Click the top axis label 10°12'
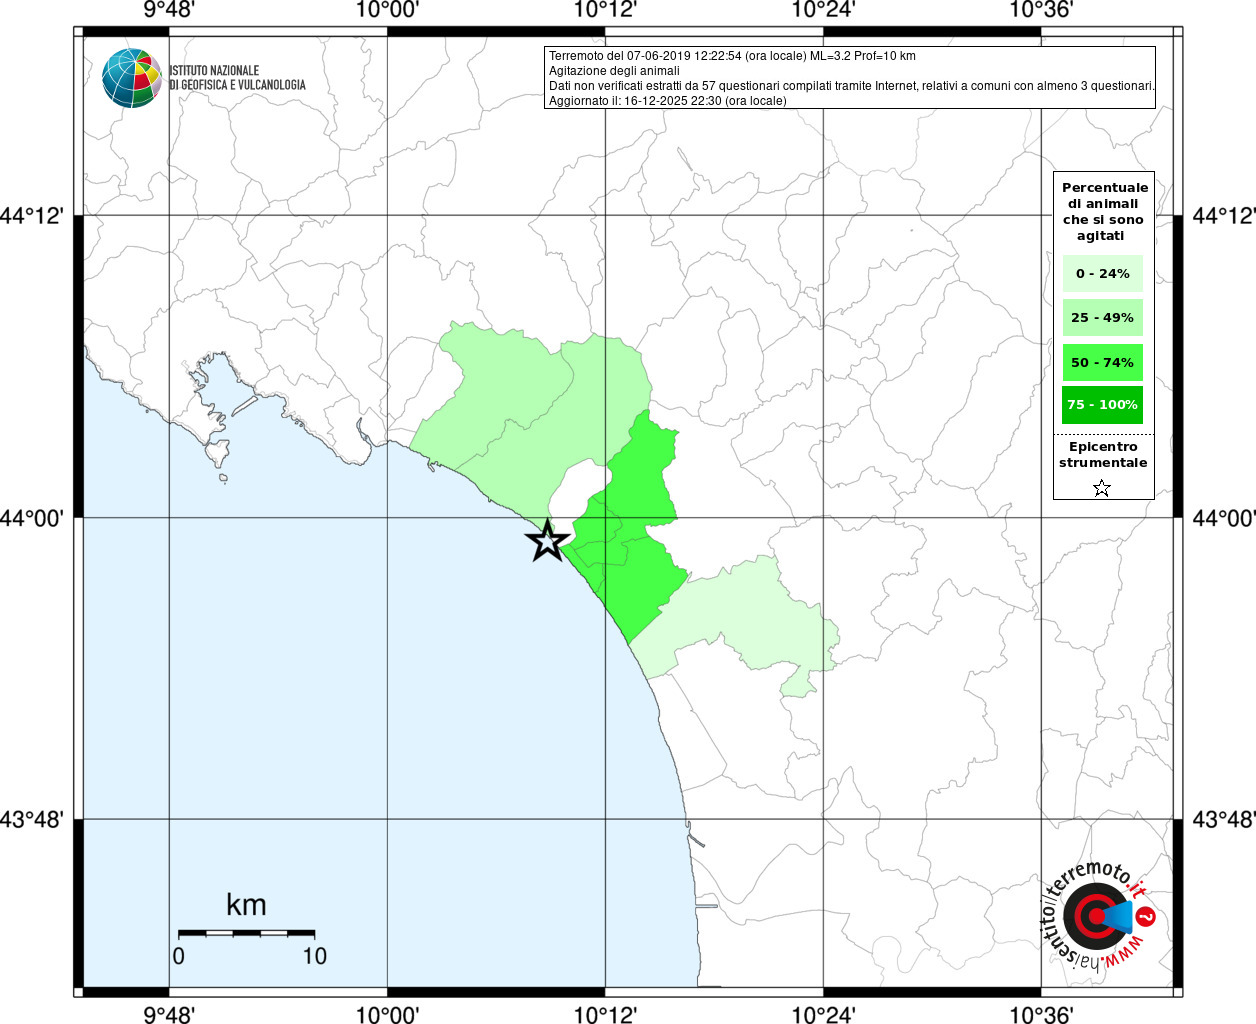This screenshot has width=1256, height=1024. pyautogui.click(x=605, y=10)
